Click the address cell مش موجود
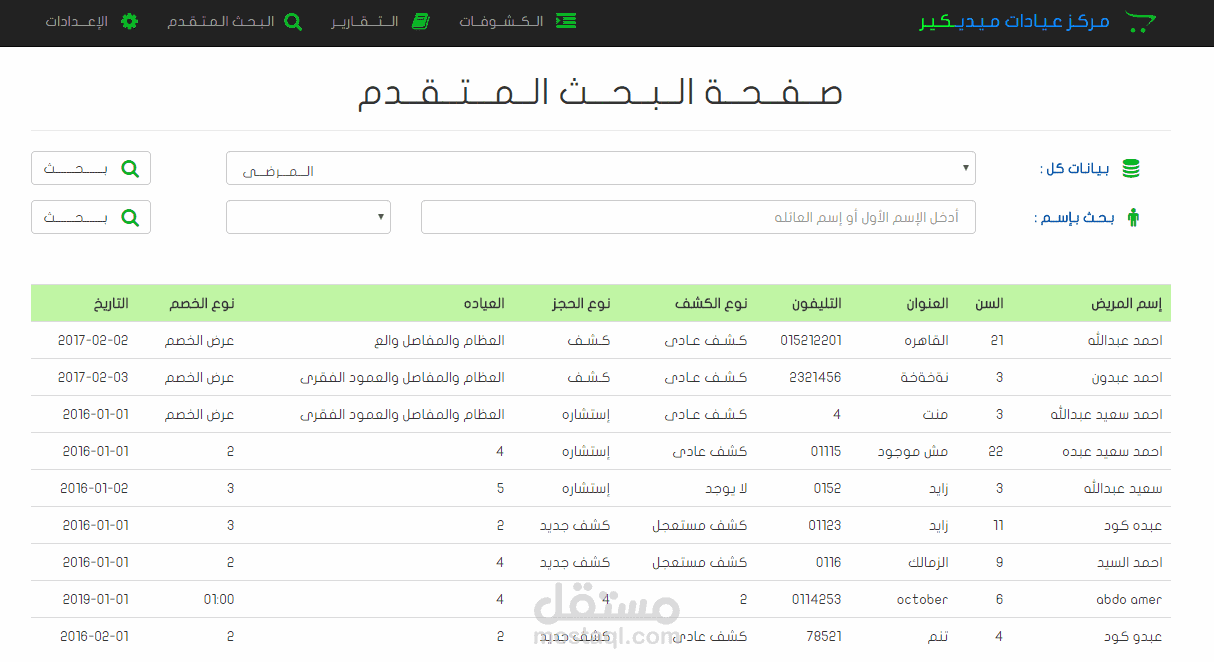The width and height of the screenshot is (1214, 662). pyautogui.click(x=913, y=451)
